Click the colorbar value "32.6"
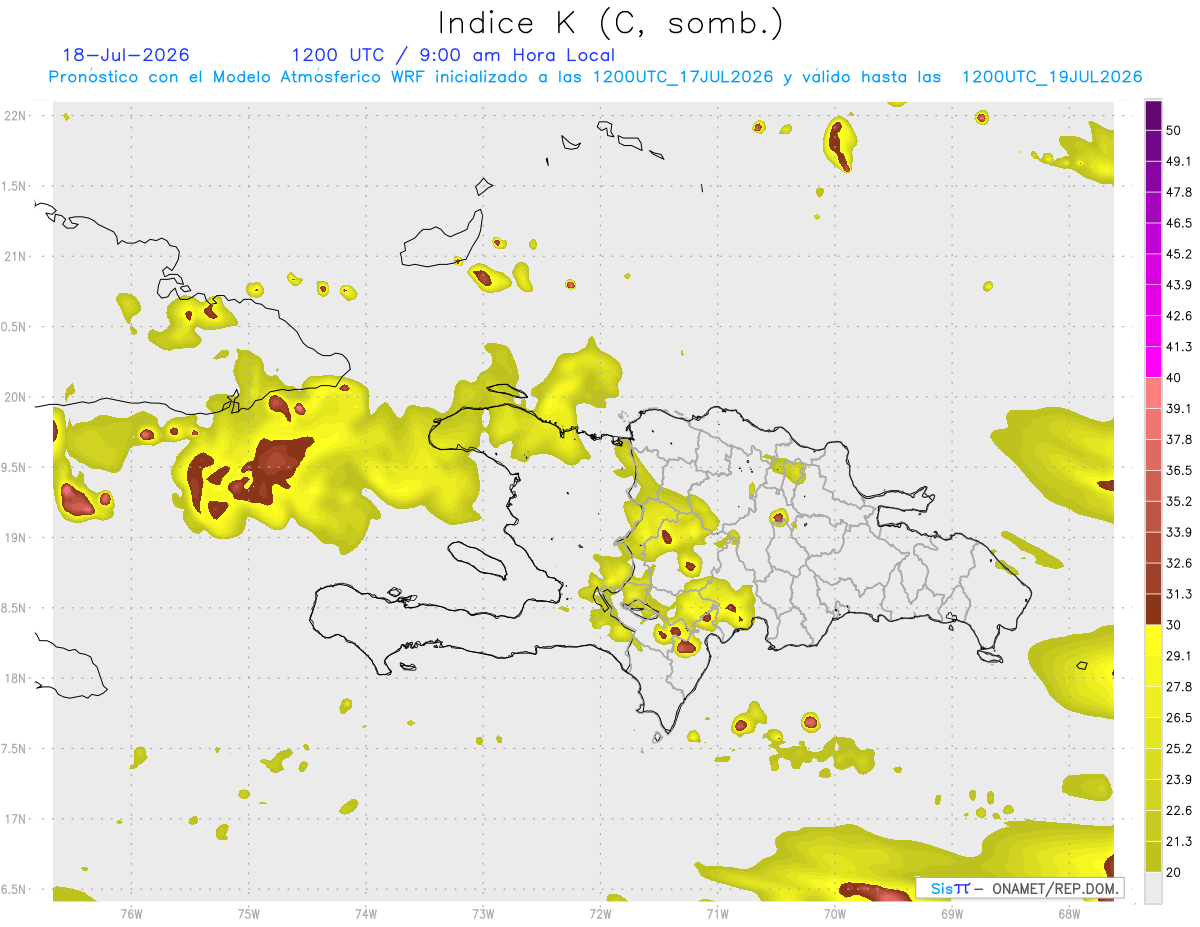 click(1179, 563)
